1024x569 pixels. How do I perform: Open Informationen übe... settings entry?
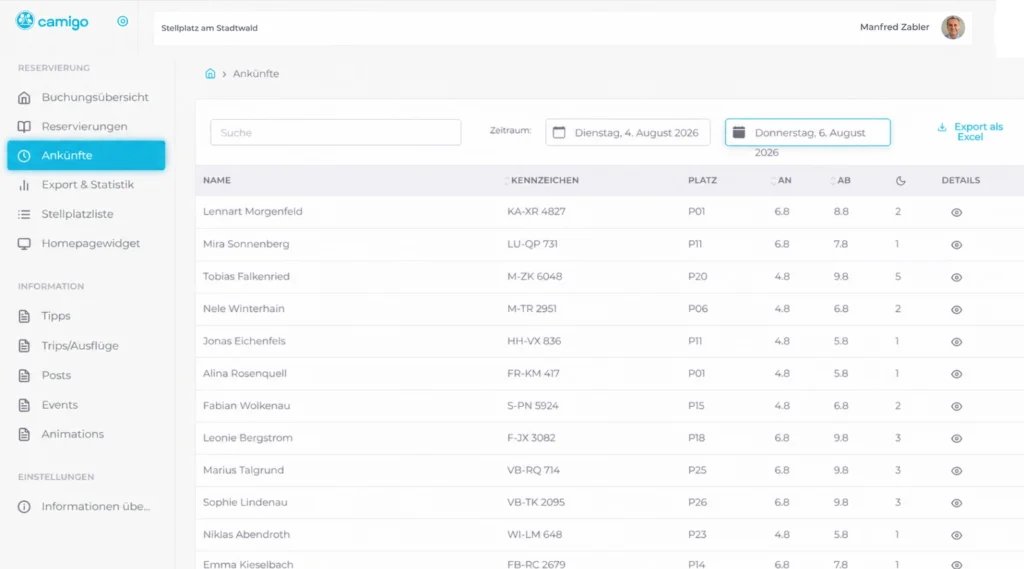[x=86, y=506]
